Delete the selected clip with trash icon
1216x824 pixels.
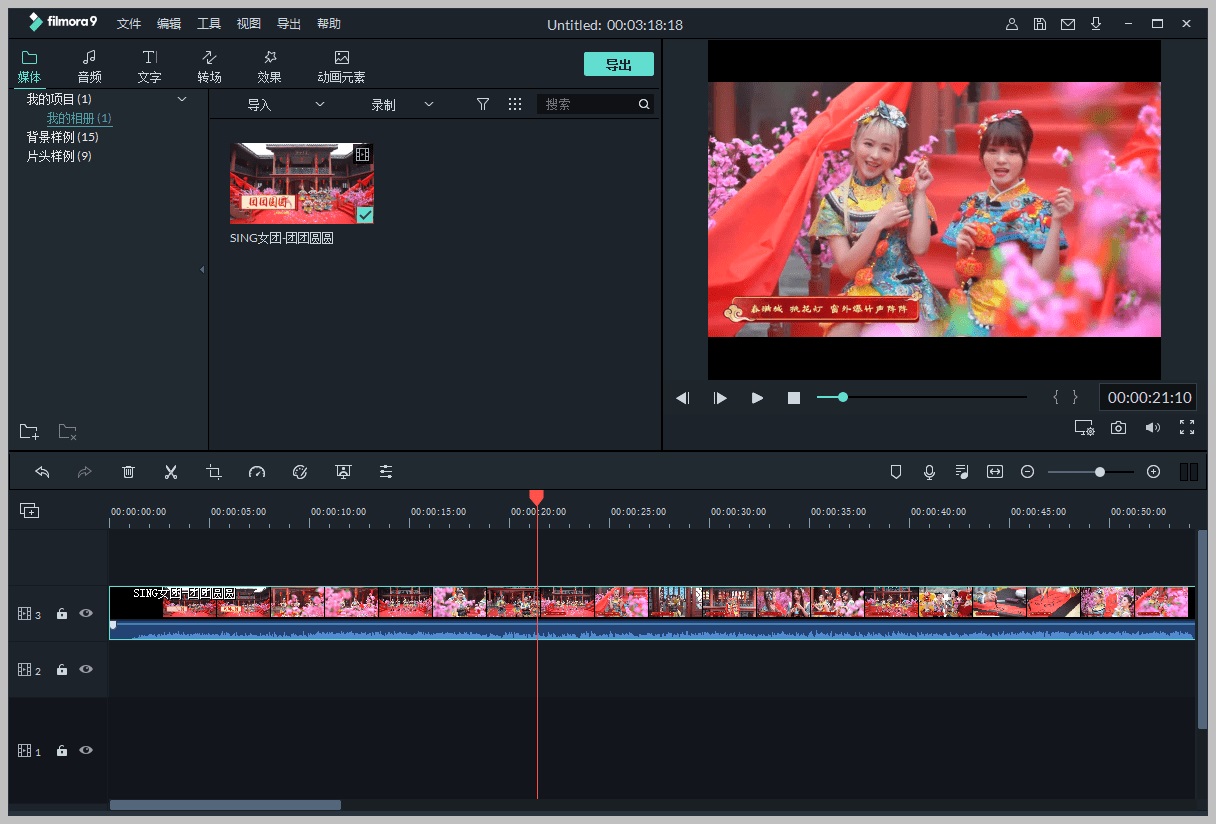pos(128,472)
